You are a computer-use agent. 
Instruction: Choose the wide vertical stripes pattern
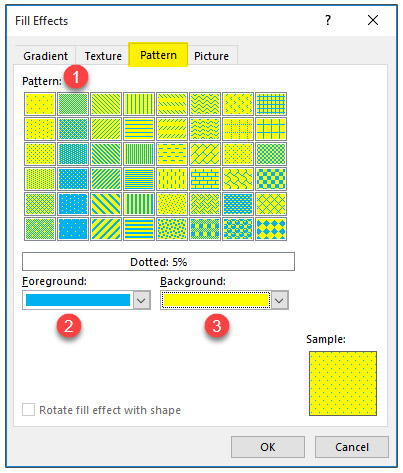139,204
